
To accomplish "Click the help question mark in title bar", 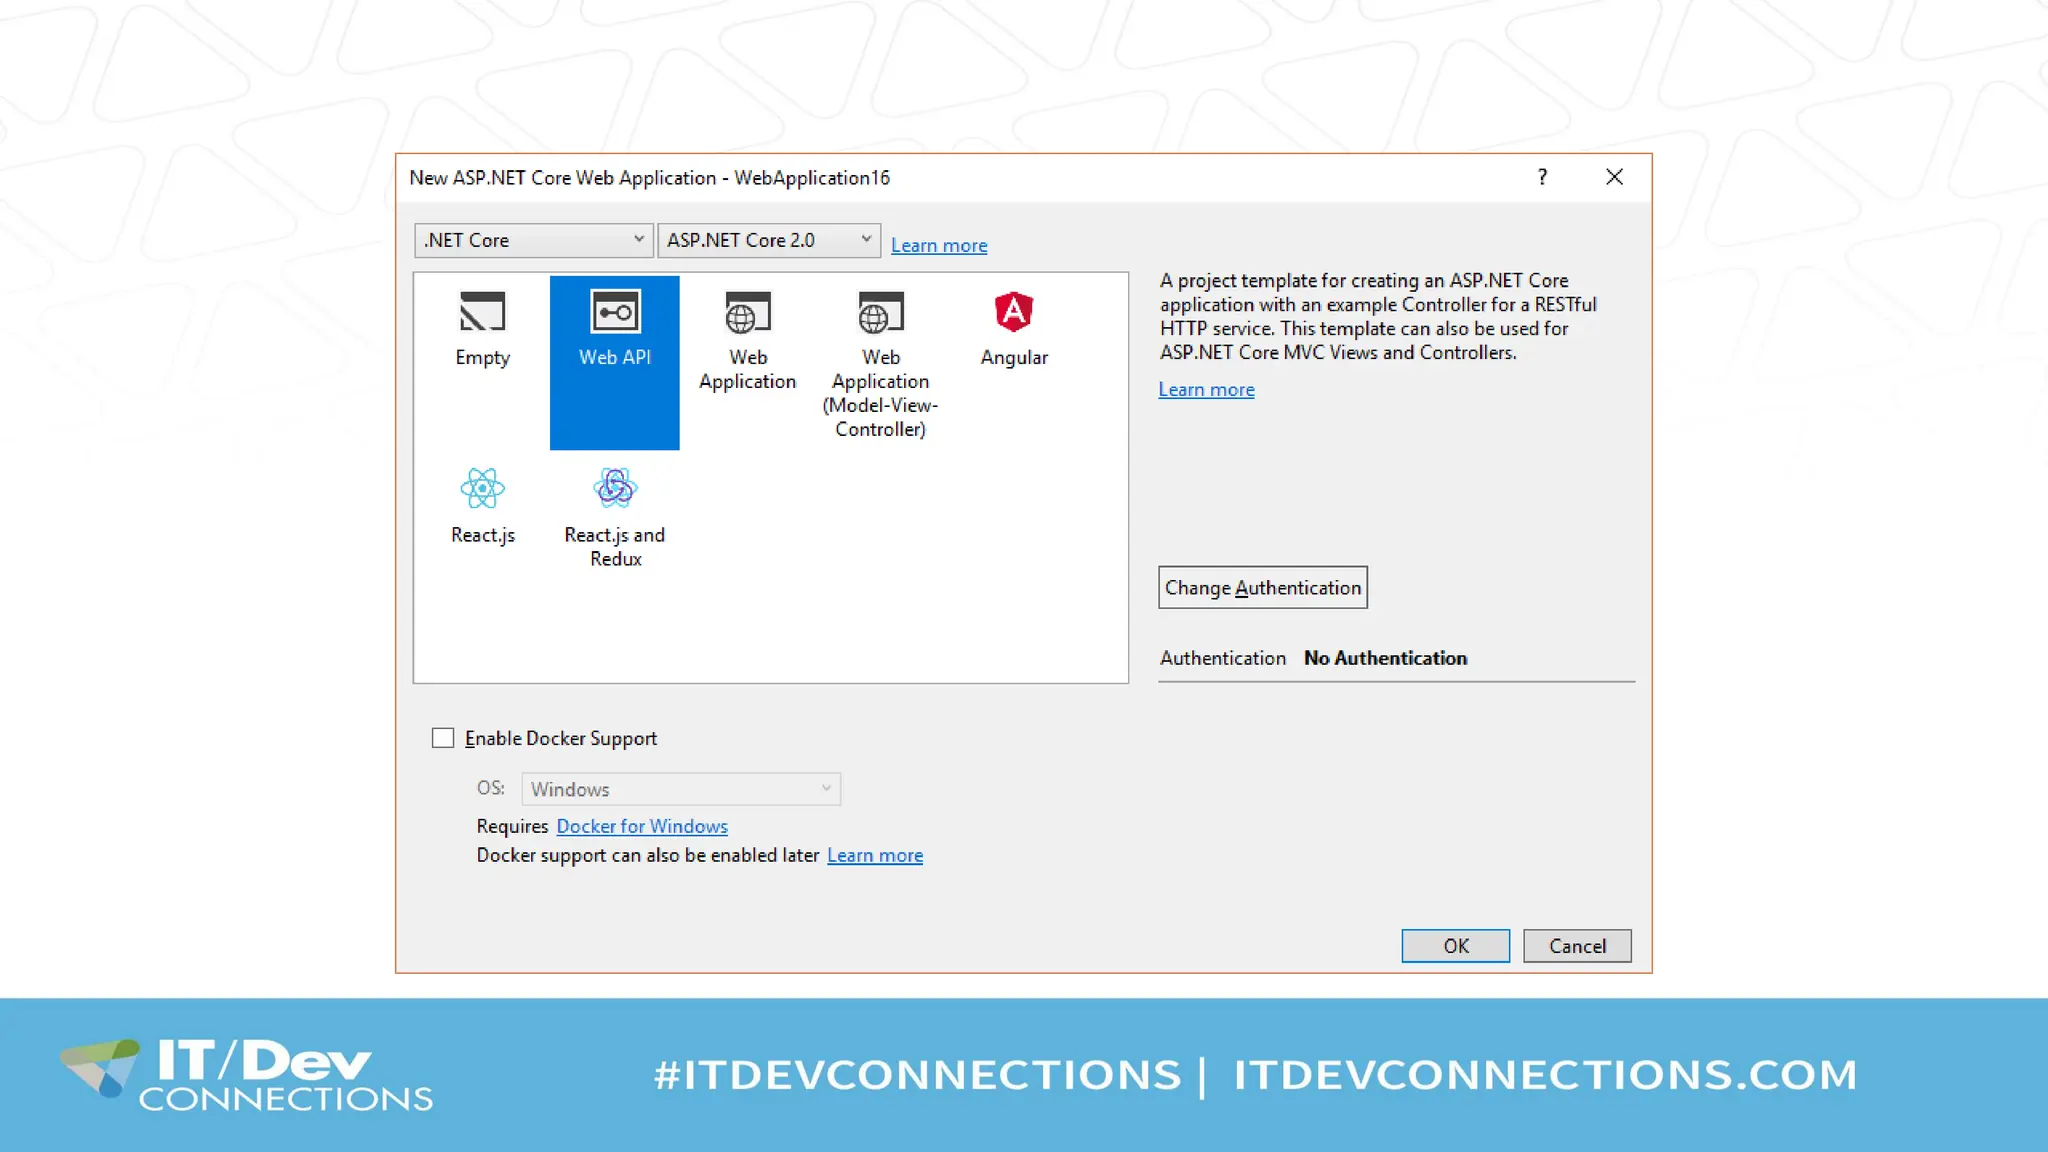I will coord(1543,177).
